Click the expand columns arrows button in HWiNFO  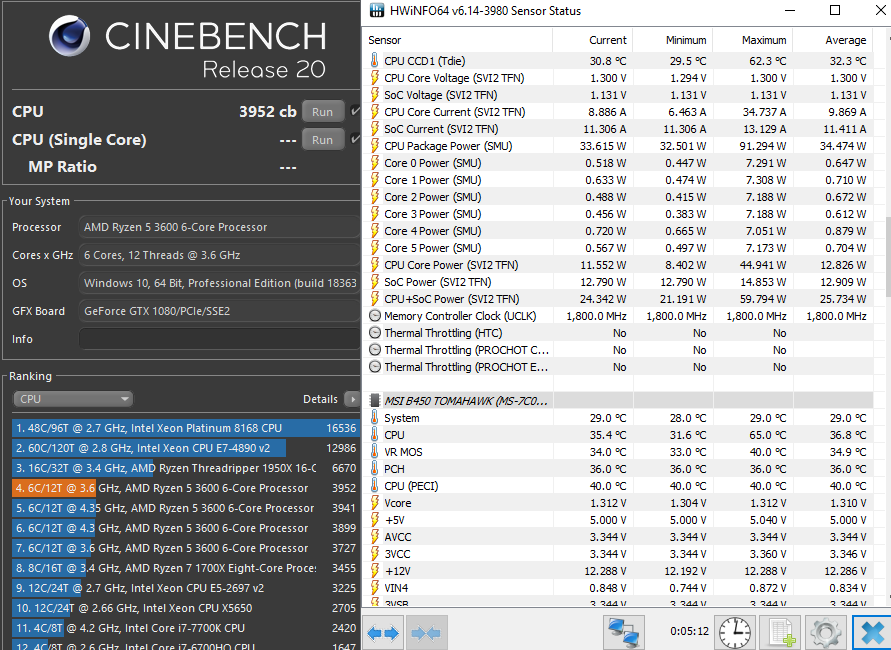pyautogui.click(x=382, y=632)
